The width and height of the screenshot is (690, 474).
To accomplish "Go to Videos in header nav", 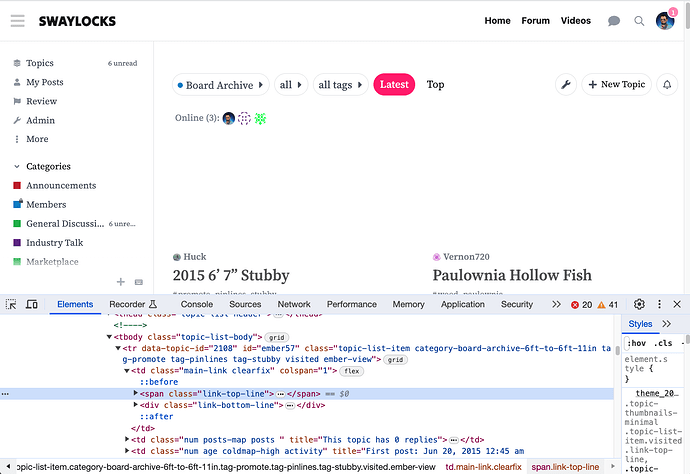I will pos(576,21).
